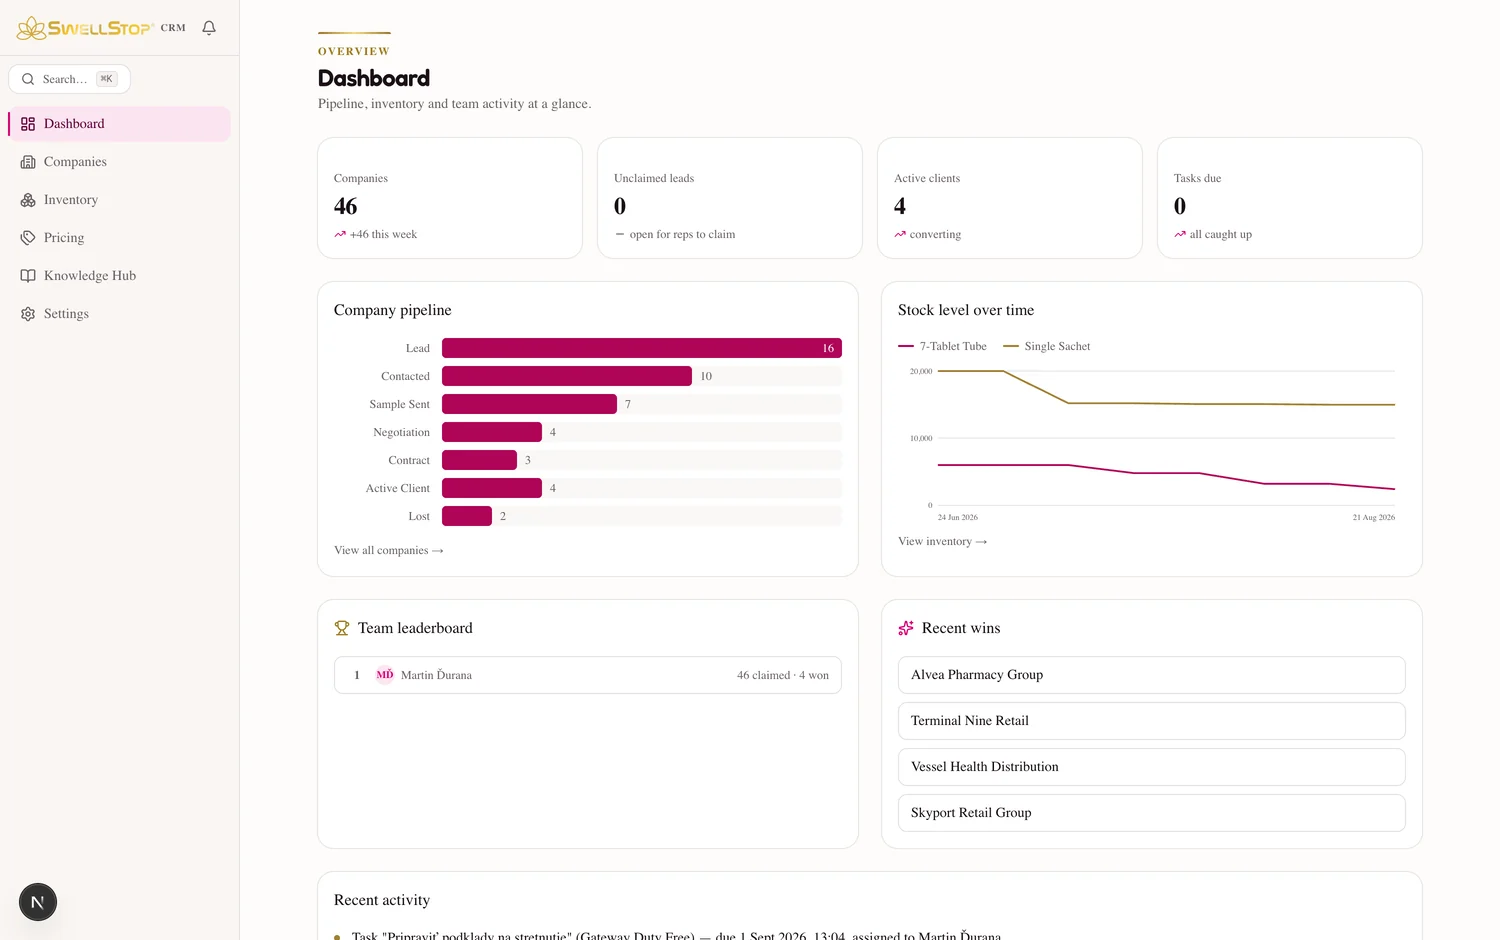Click the Dashboard grid icon in sidebar
This screenshot has width=1500, height=940.
click(x=28, y=124)
